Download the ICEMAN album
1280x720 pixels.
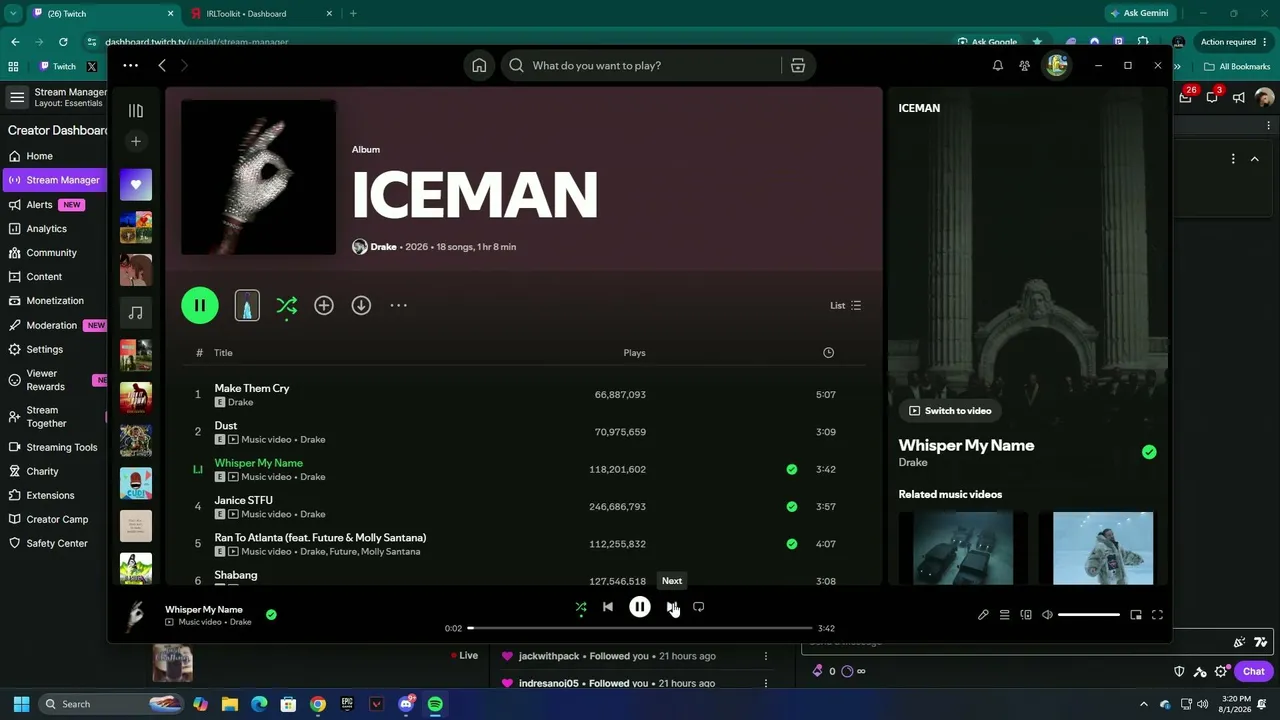[x=361, y=306]
